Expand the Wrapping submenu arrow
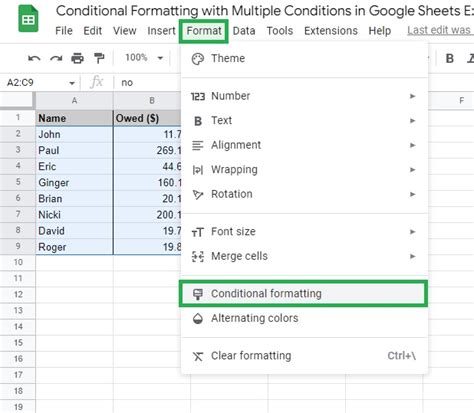The width and height of the screenshot is (474, 413). point(413,170)
